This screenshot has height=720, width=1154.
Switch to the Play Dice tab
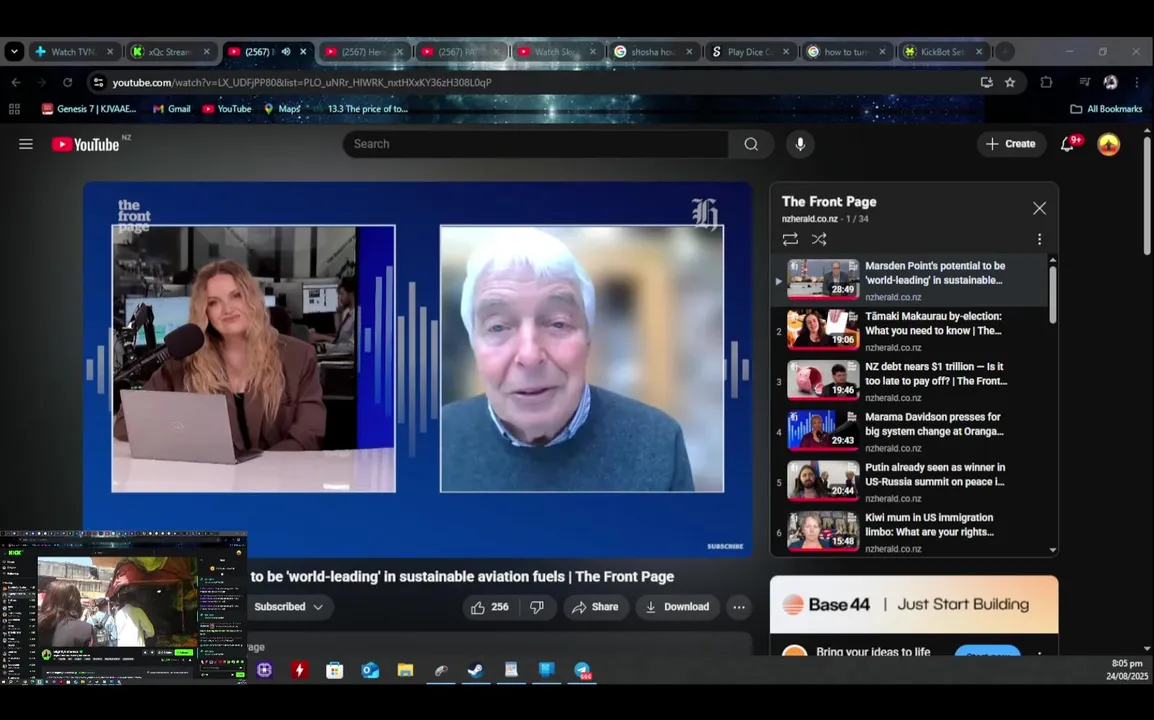coord(748,52)
